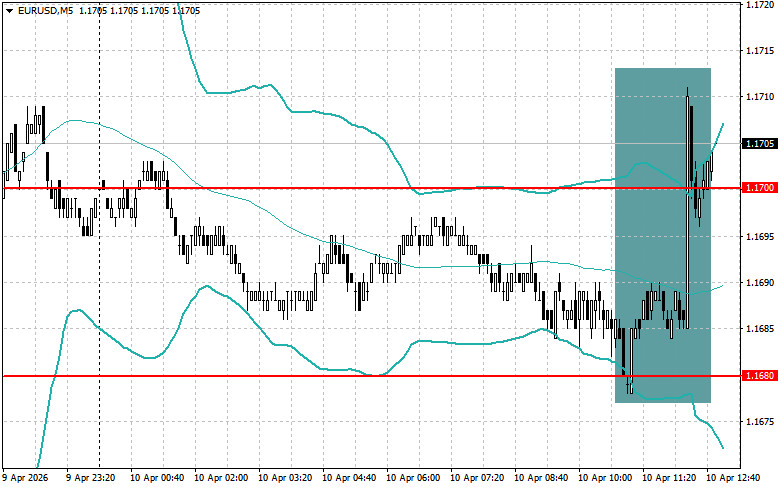Click the 10 Apr 11:20 time label
The image size is (781, 489).
(x=669, y=478)
